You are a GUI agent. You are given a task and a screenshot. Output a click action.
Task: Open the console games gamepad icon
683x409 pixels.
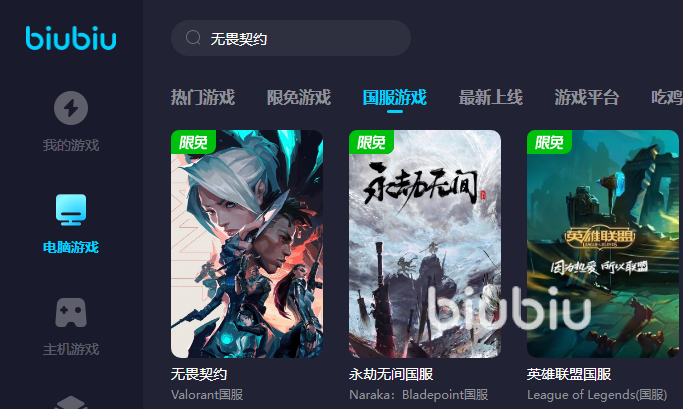click(x=71, y=312)
